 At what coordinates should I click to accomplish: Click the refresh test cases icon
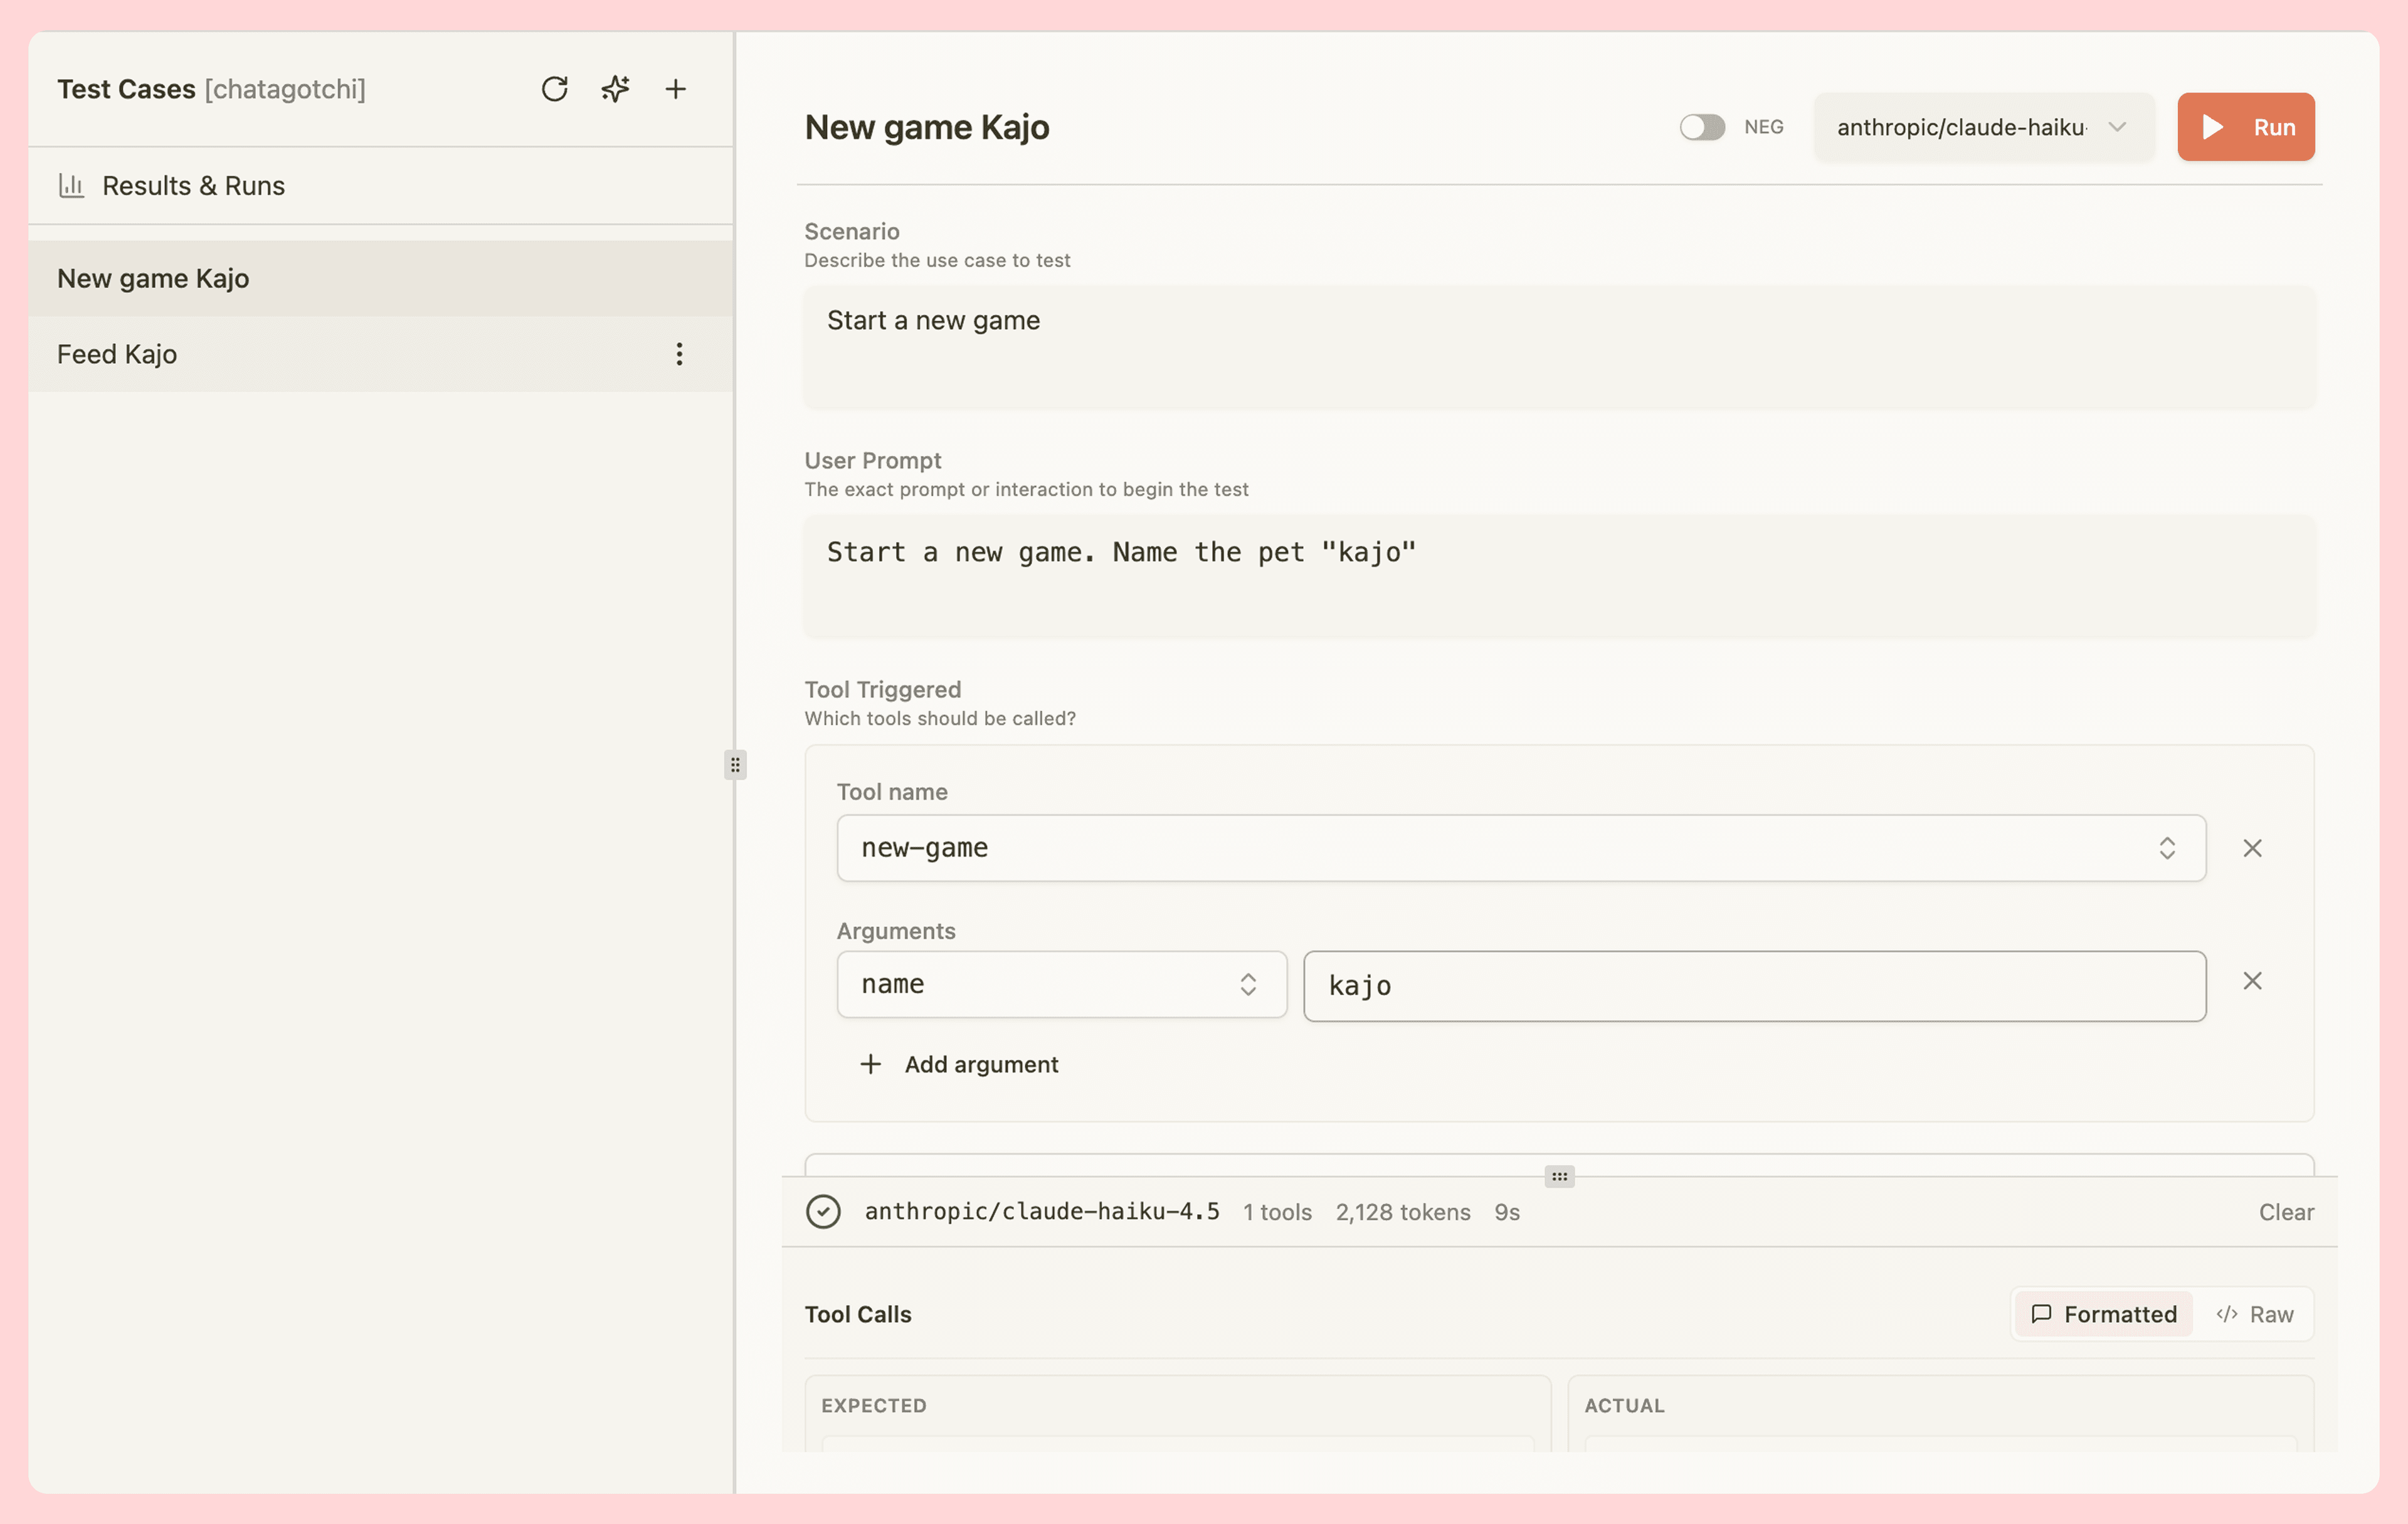tap(554, 89)
